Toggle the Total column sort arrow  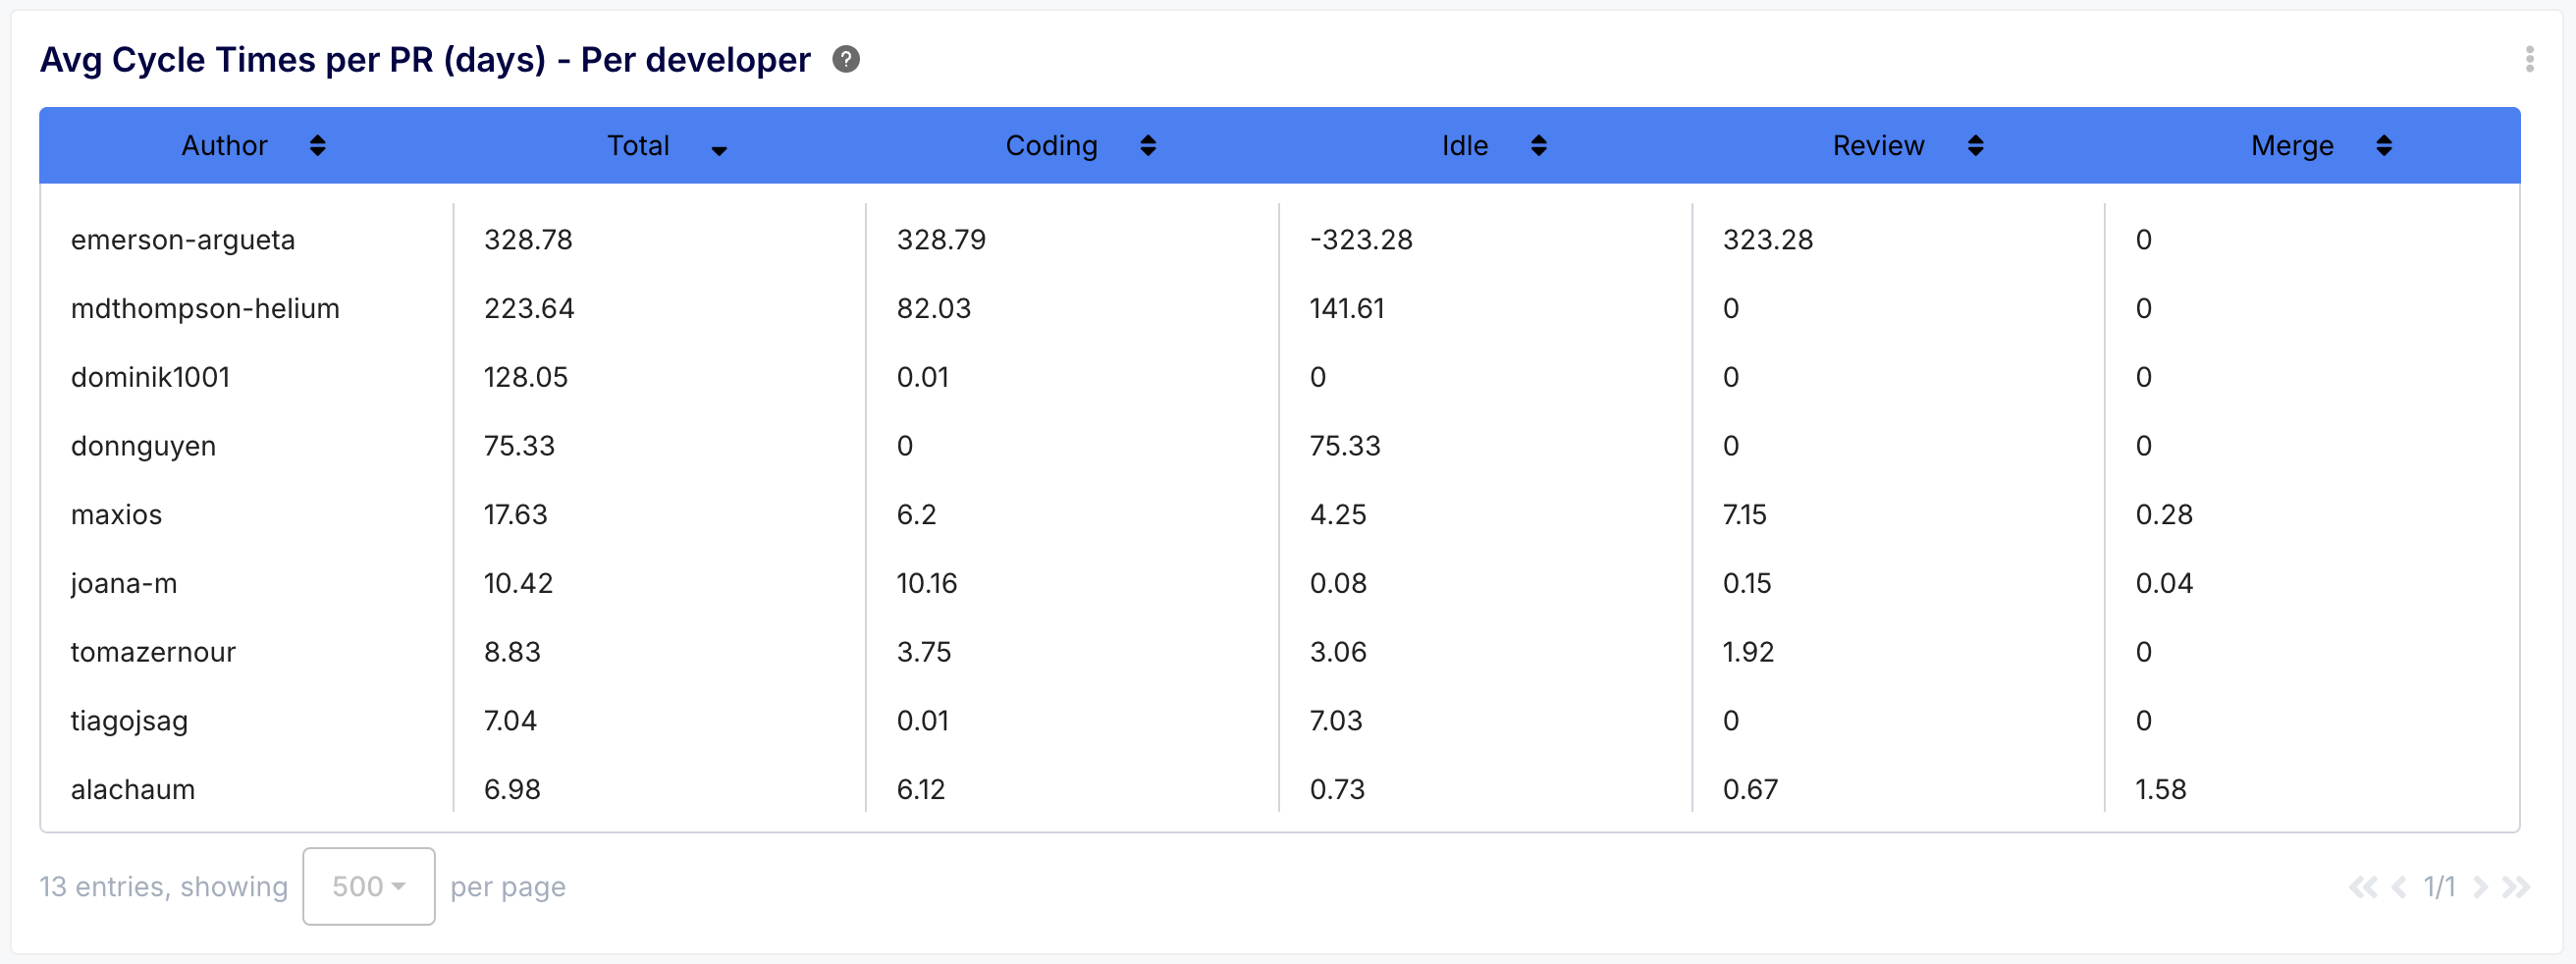718,149
